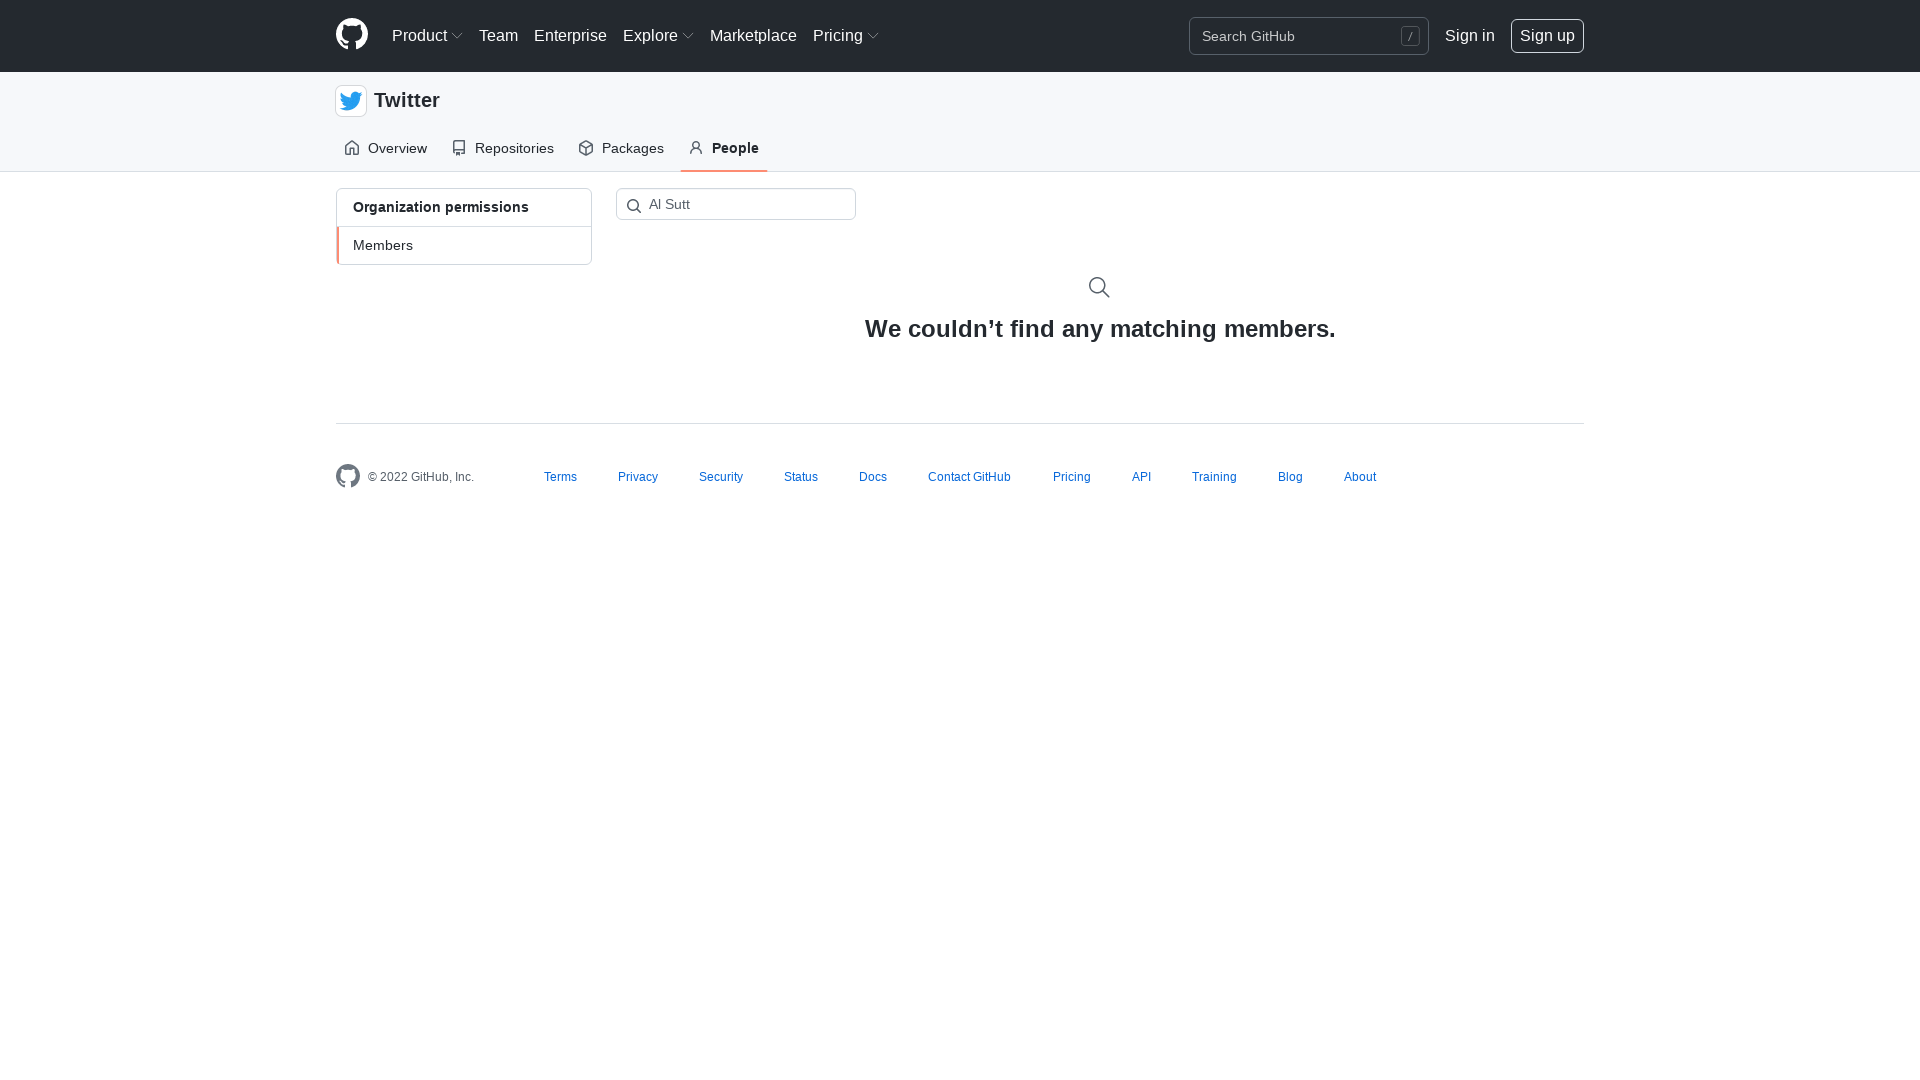Expand the Pricing dropdown in the navbar

pyautogui.click(x=845, y=35)
